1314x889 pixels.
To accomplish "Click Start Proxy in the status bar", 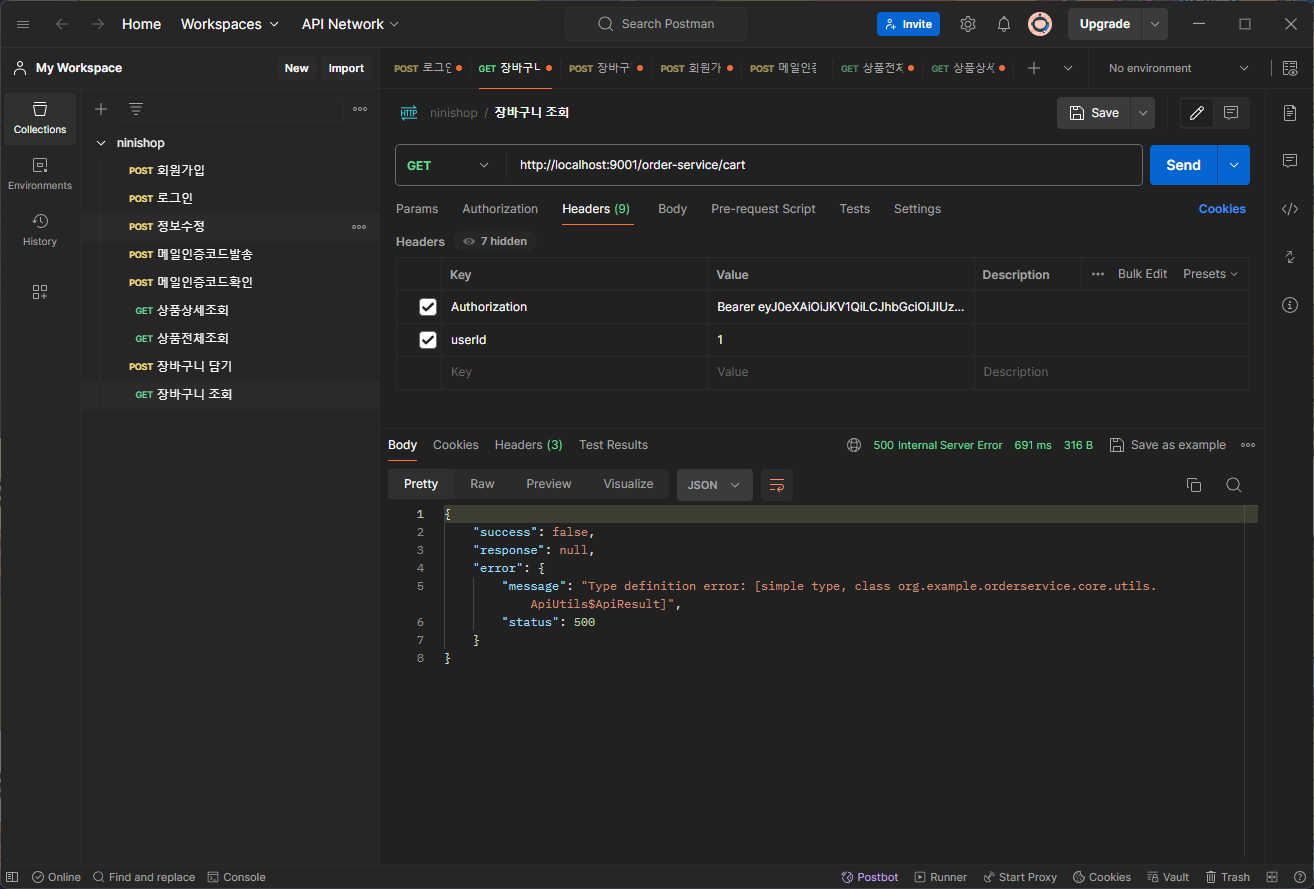I will [x=1020, y=877].
